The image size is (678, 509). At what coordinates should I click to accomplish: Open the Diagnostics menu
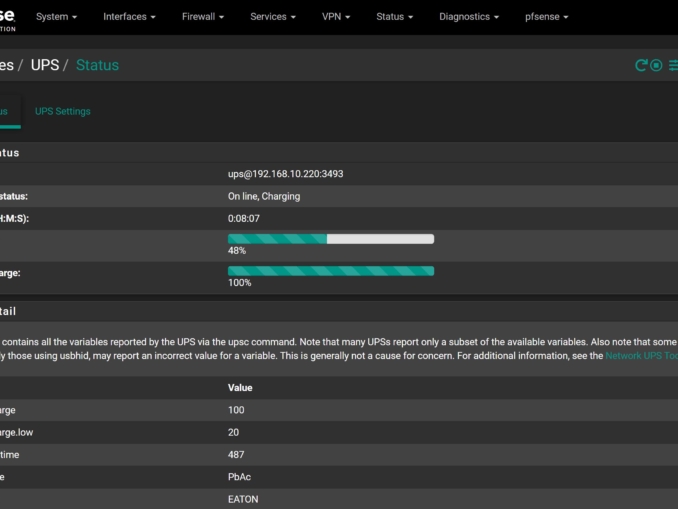(x=470, y=17)
